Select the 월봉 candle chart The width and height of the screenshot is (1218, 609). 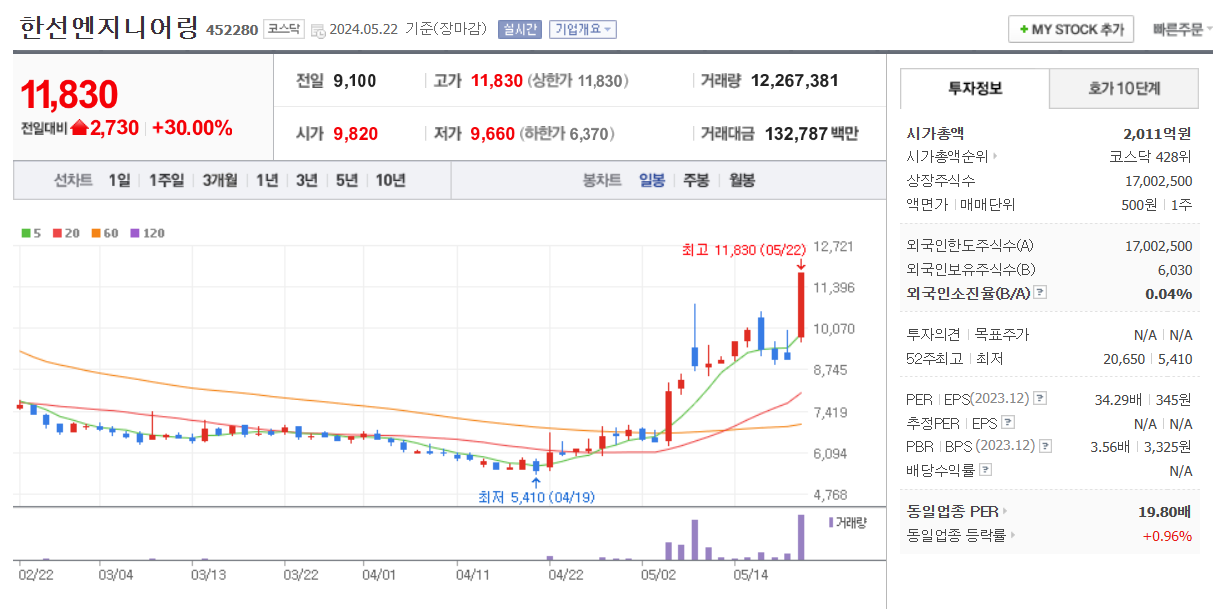[742, 180]
